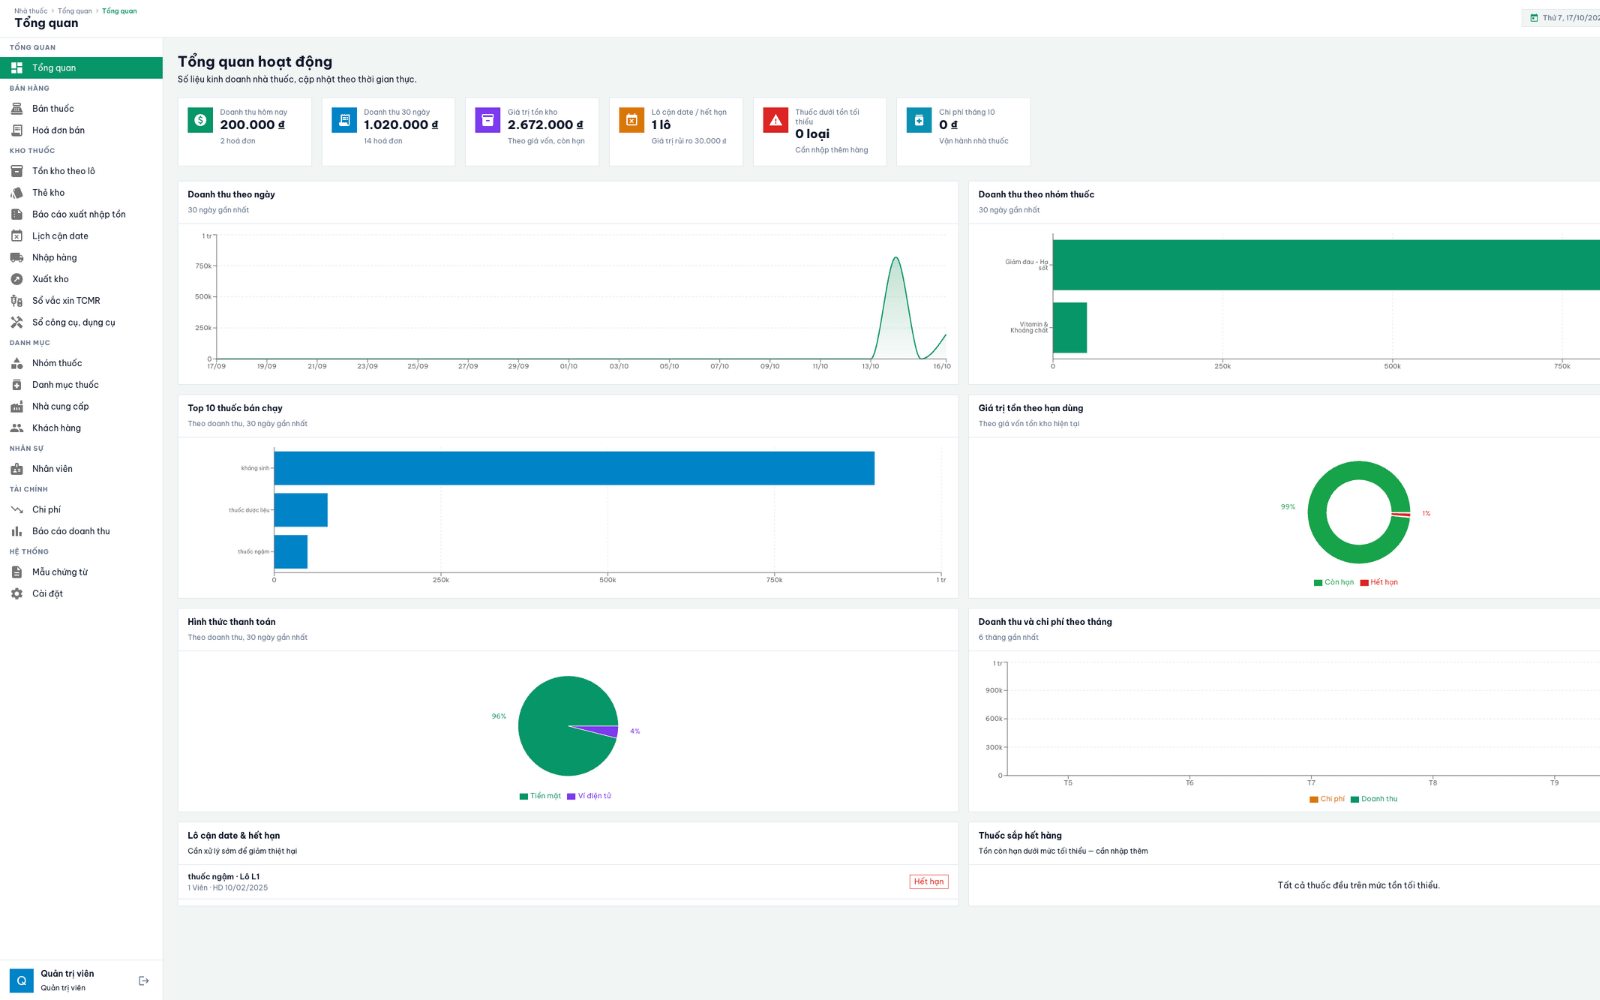Click the Hết hạn badge on Lô L1

[x=929, y=882]
